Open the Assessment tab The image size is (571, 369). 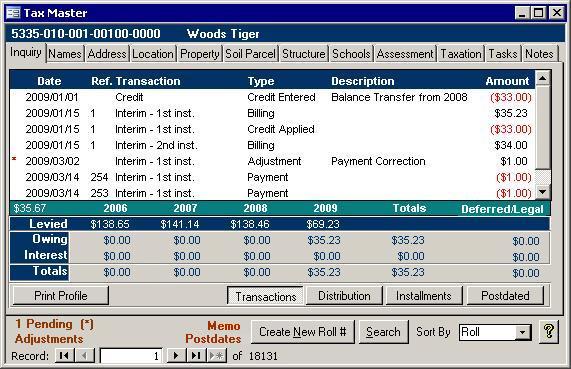click(x=405, y=54)
